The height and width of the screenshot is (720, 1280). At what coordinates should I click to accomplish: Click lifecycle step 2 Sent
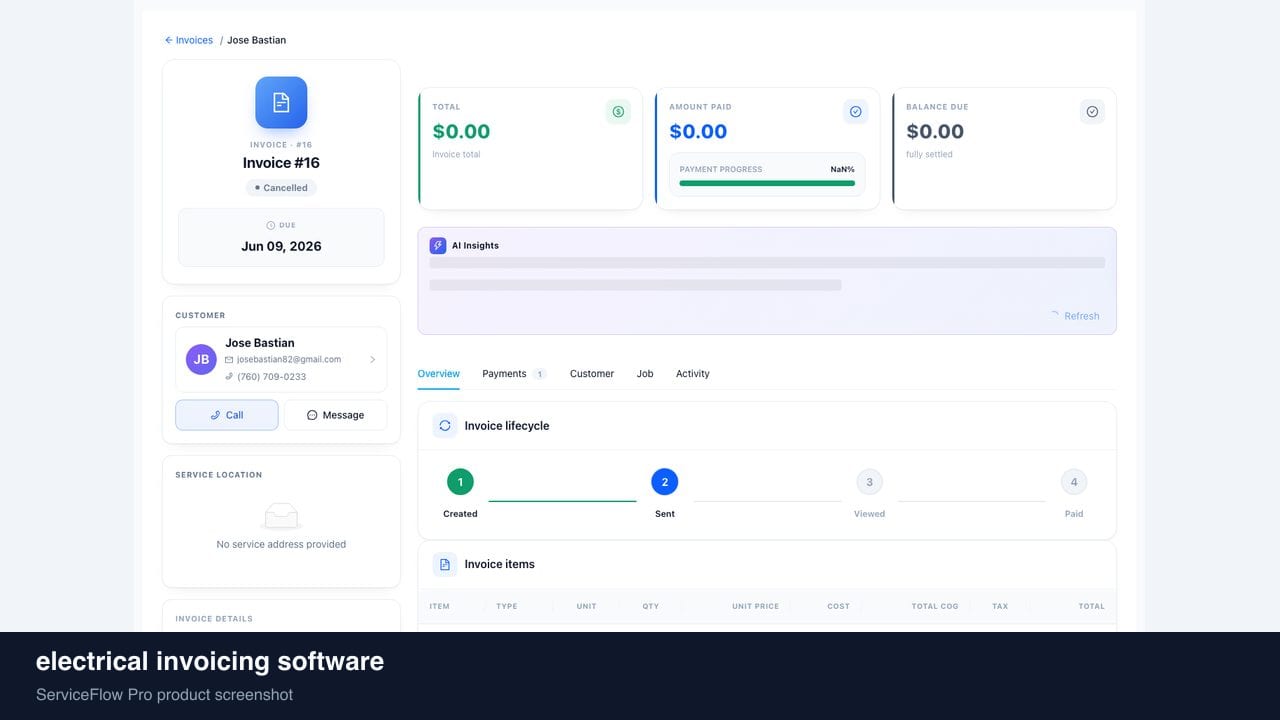[x=665, y=482]
